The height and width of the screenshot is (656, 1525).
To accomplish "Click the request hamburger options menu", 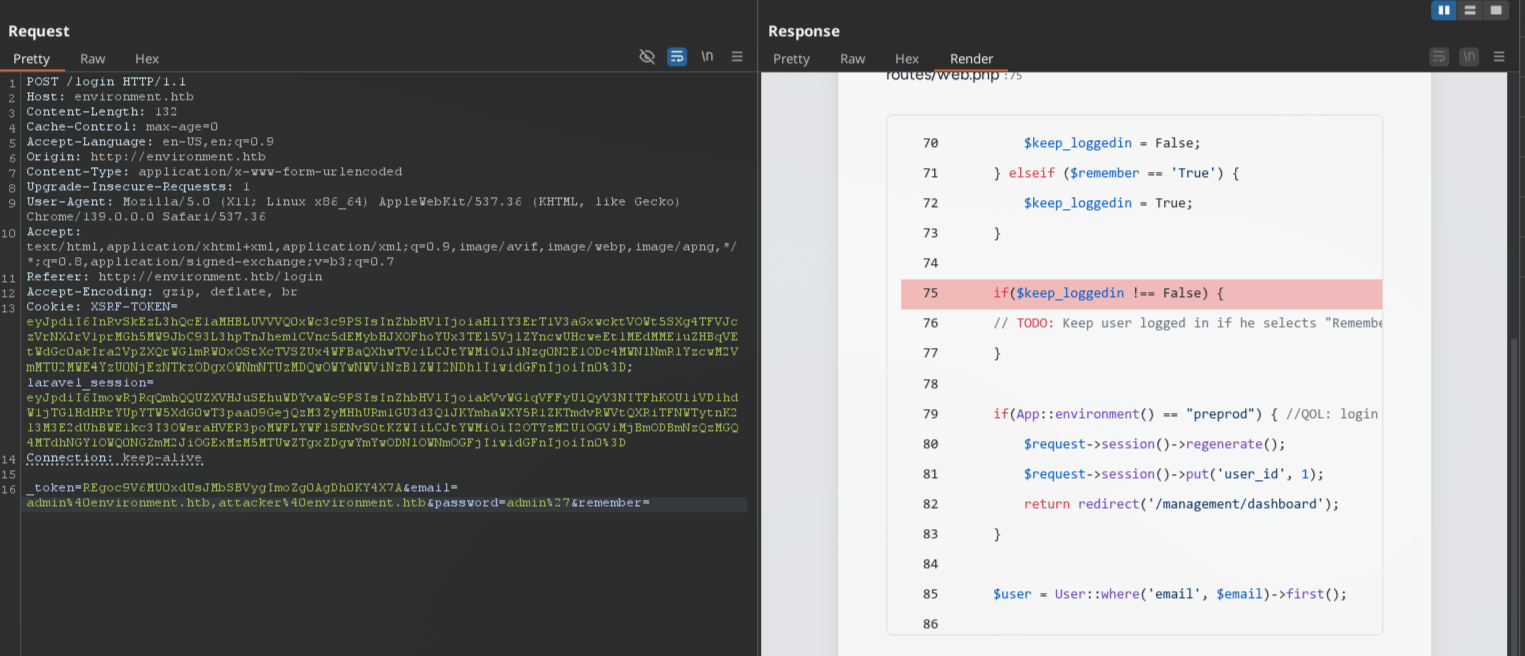I will 737,57.
